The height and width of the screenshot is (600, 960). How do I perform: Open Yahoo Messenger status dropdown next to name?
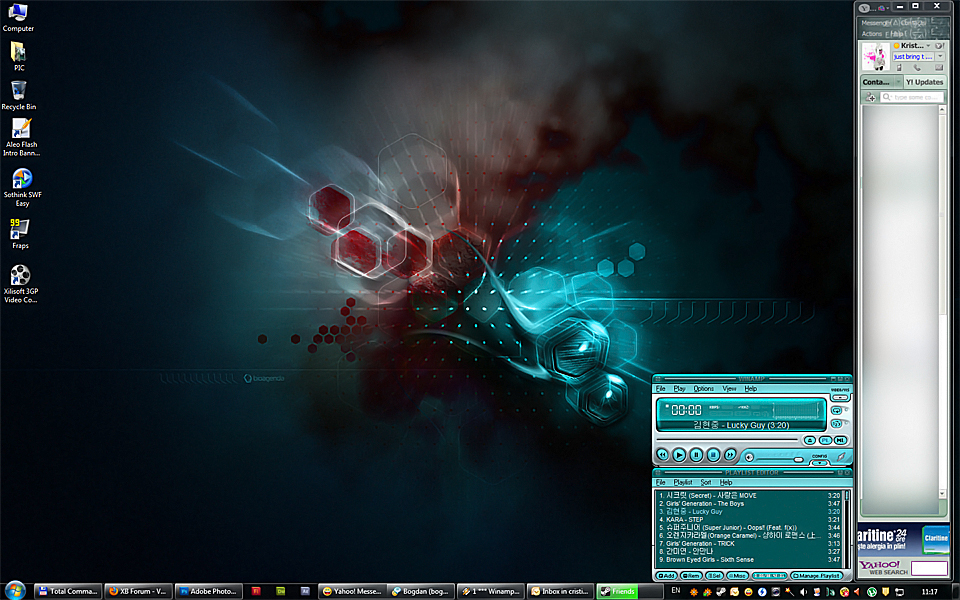coord(928,46)
